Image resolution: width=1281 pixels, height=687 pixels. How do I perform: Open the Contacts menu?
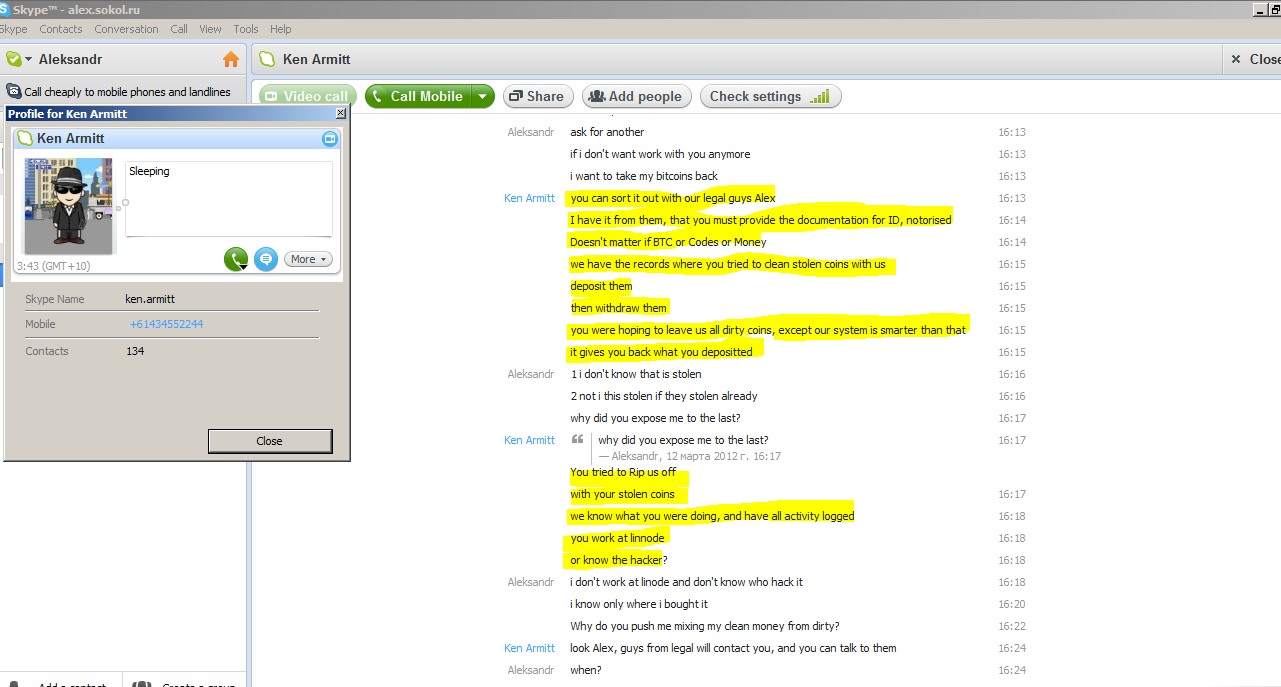click(61, 29)
